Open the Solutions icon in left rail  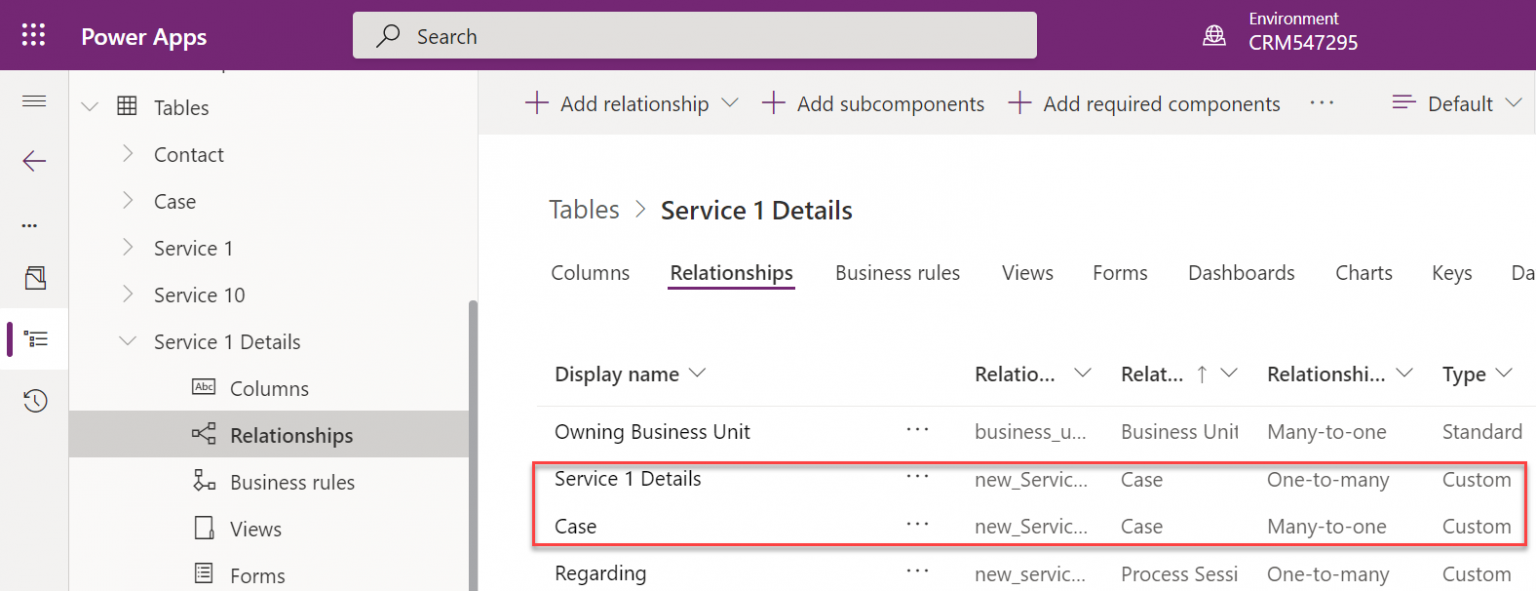(35, 278)
